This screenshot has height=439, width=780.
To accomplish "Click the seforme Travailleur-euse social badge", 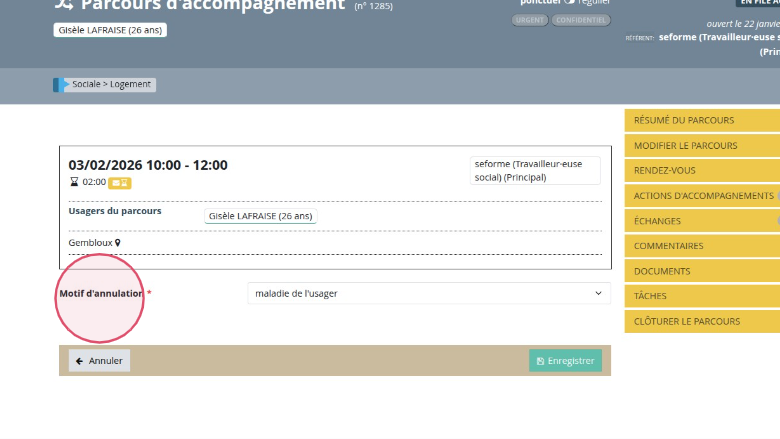I will (535, 170).
